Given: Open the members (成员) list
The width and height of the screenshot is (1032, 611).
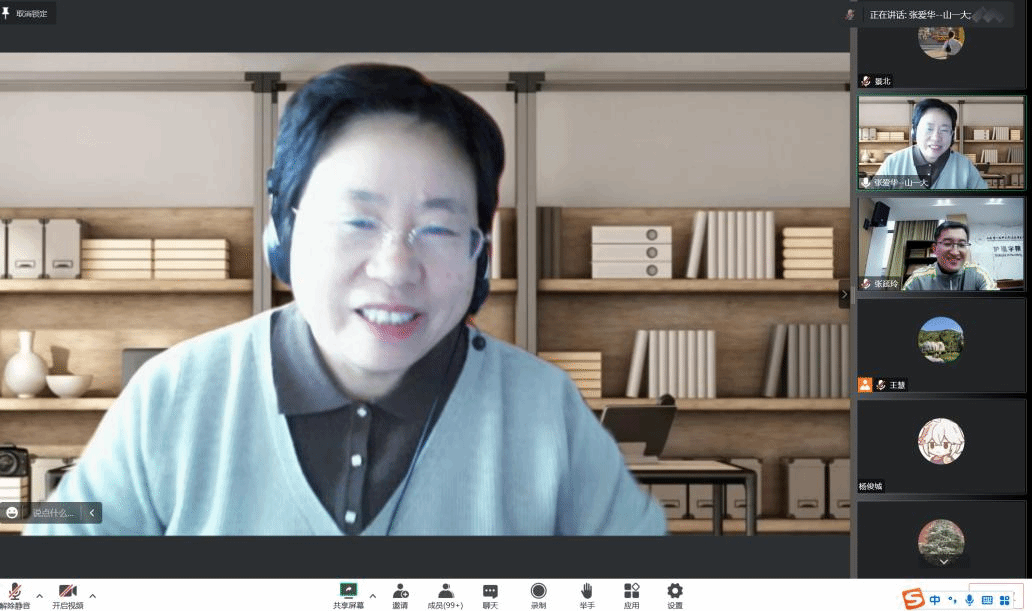Looking at the screenshot, I should coord(445,591).
